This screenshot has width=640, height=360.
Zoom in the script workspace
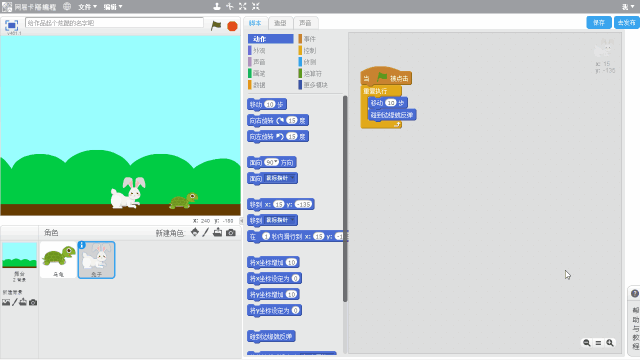(x=610, y=343)
